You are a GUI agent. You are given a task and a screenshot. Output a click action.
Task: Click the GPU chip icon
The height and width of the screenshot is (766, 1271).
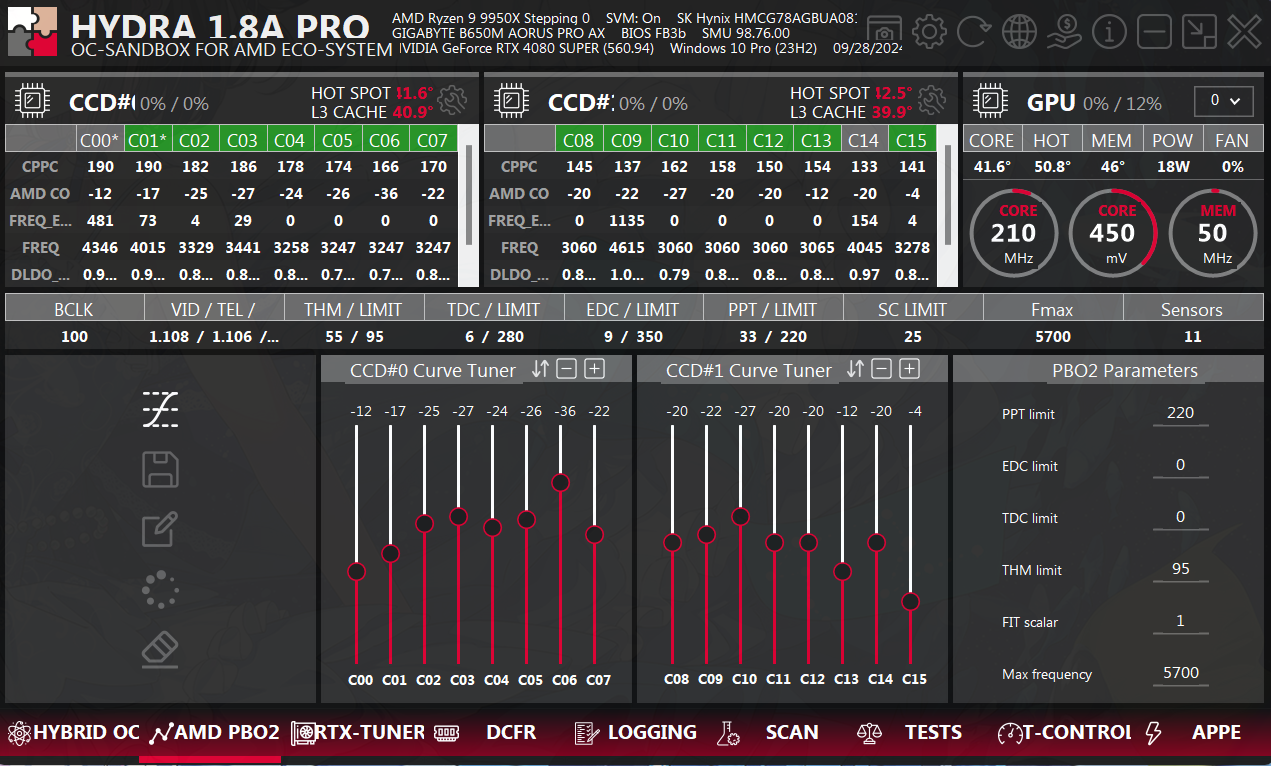click(991, 100)
